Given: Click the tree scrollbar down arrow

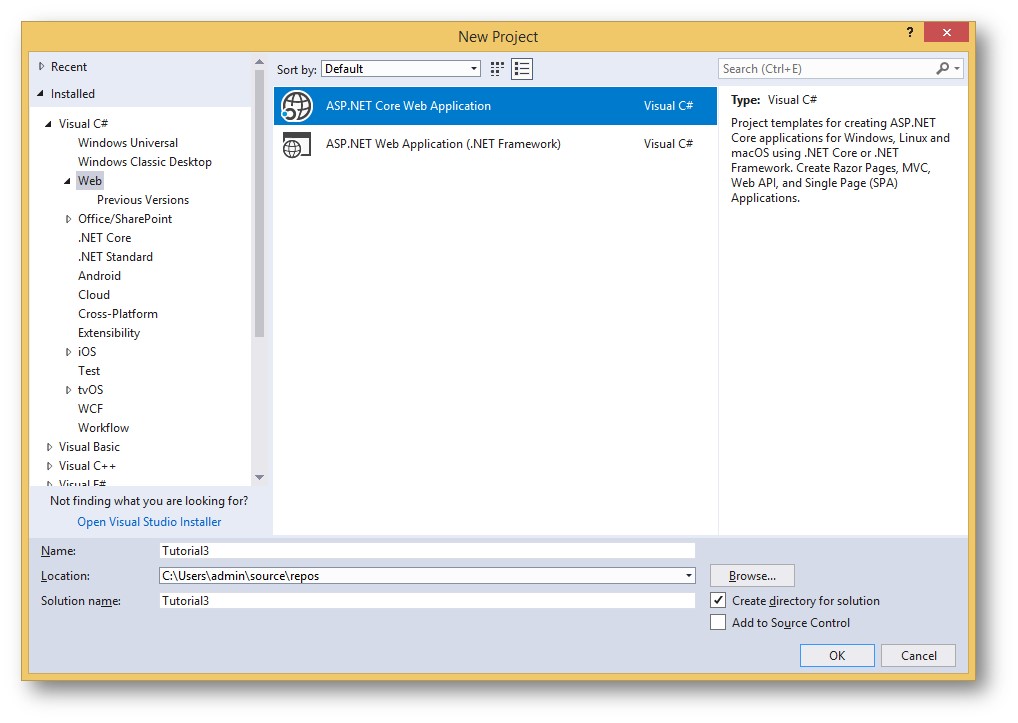Looking at the screenshot, I should pyautogui.click(x=259, y=478).
